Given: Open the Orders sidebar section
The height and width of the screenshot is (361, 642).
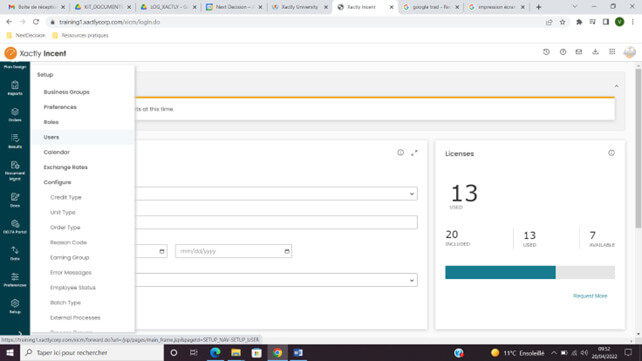Looking at the screenshot, I should tap(15, 115).
